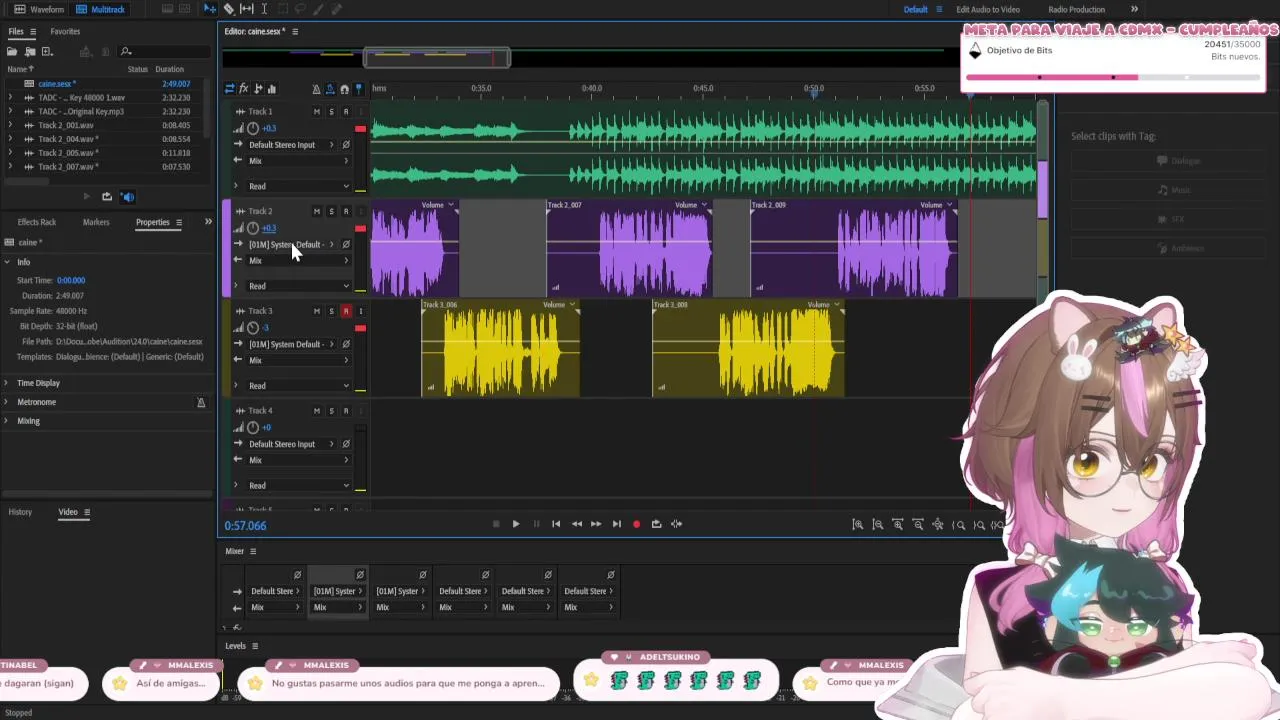Collapse the Info section in Properties
Screen dimensions: 1280x720
(8, 262)
